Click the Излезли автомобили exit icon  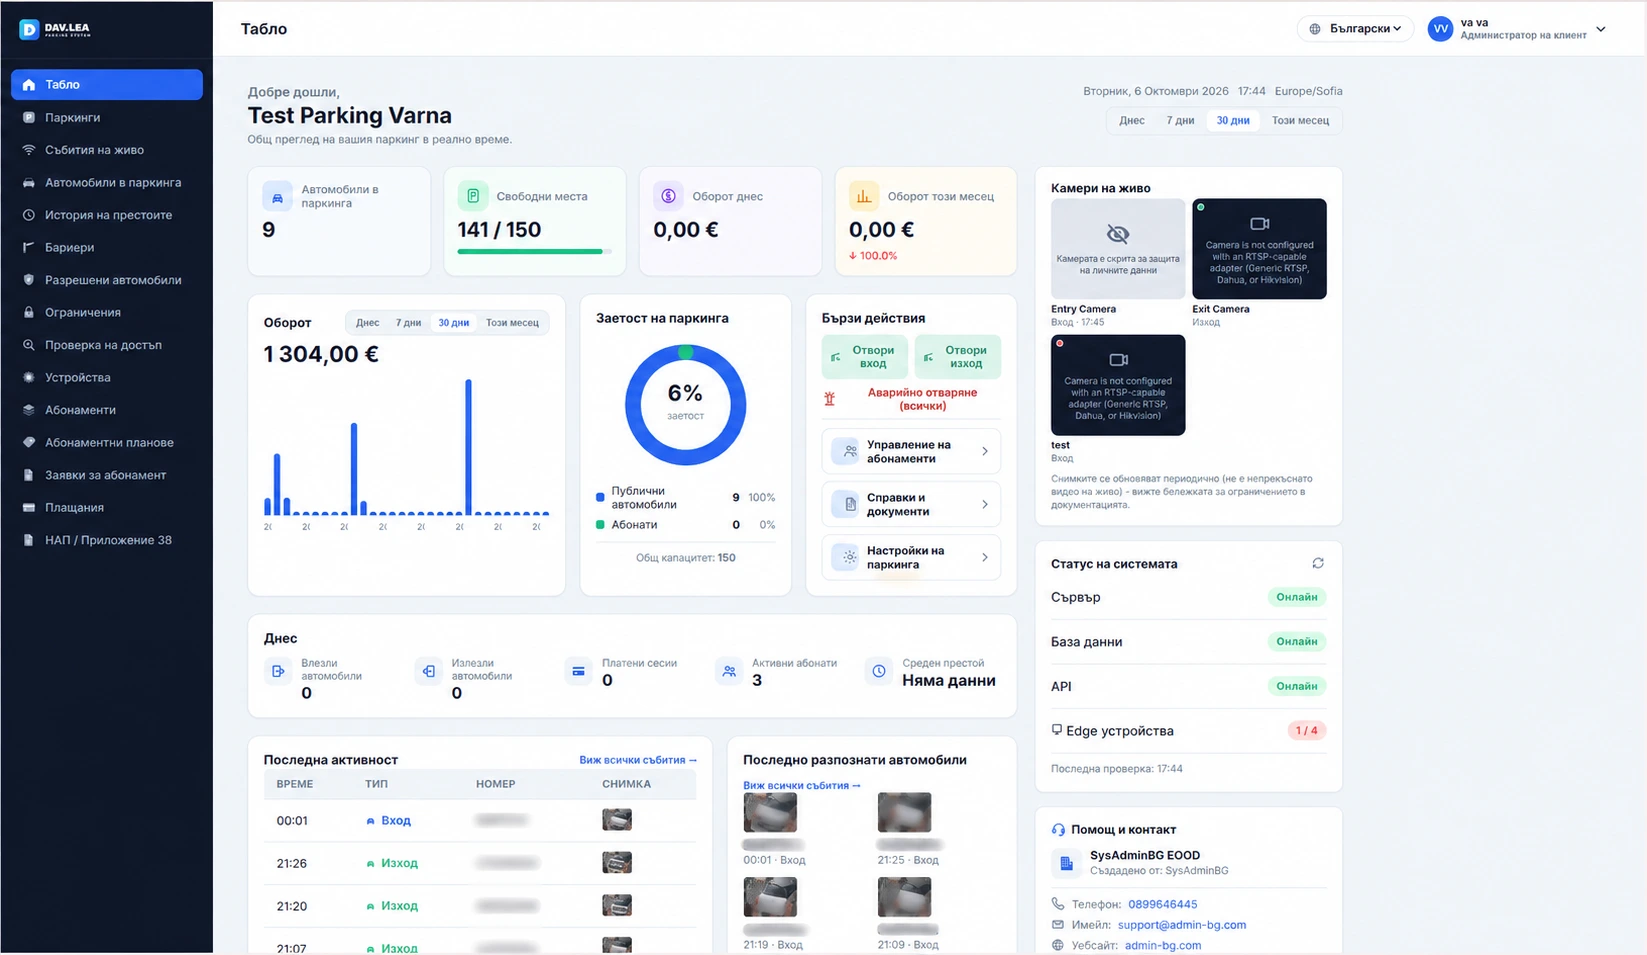click(428, 671)
